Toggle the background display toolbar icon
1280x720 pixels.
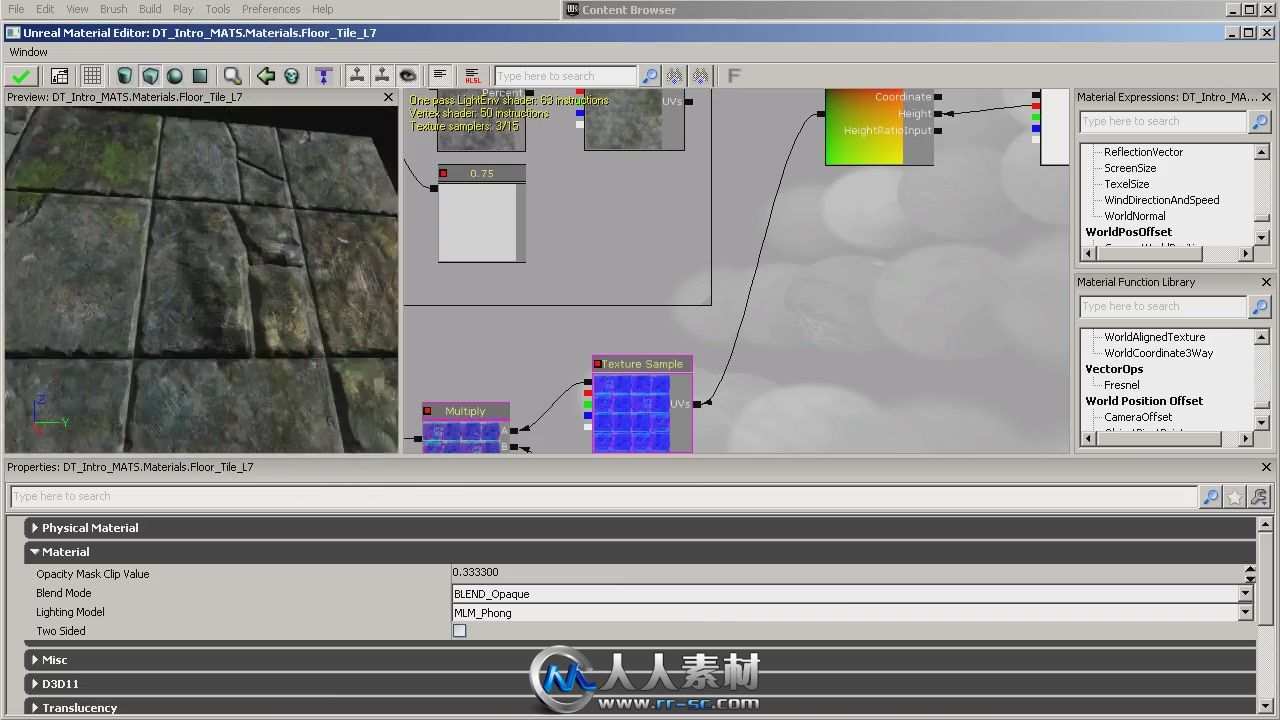click(59, 76)
